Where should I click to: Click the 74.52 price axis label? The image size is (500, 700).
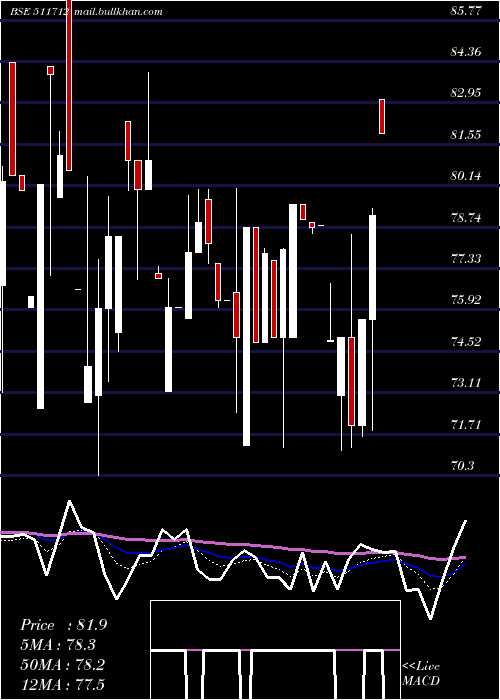point(466,342)
